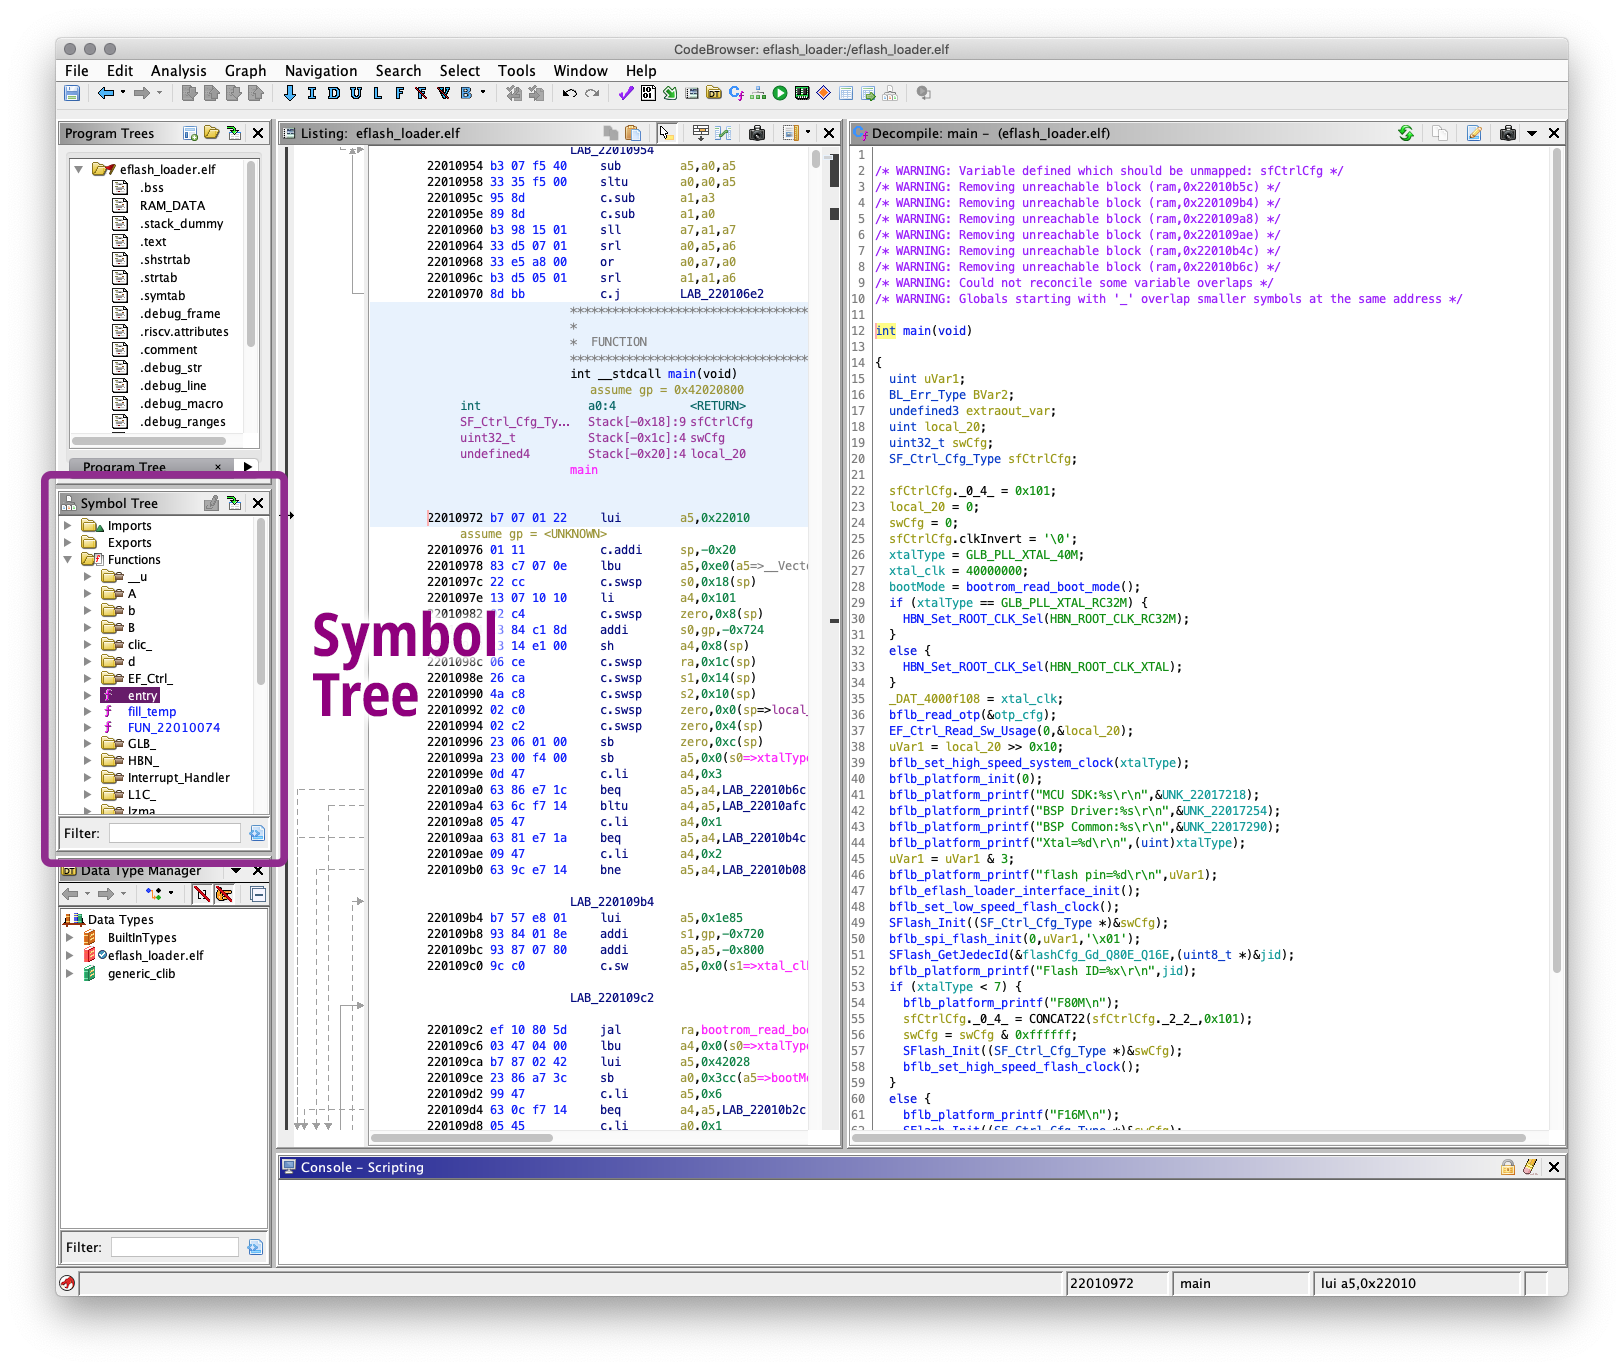Click the 'U' next undefined icon
Image resolution: width=1624 pixels, height=1370 pixels.
pos(356,93)
